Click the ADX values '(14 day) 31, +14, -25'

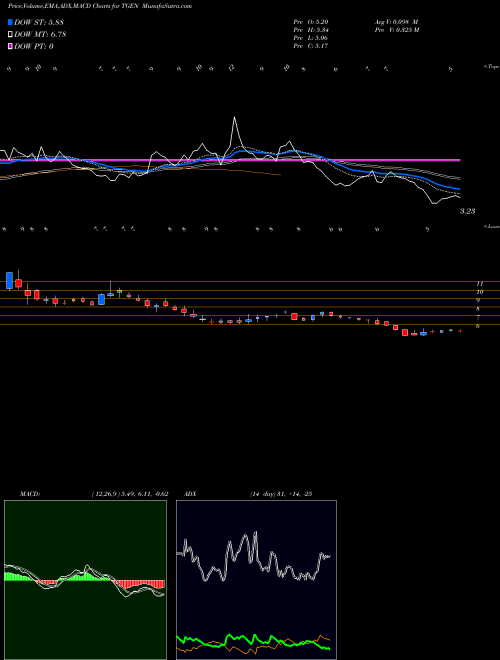click(280, 494)
